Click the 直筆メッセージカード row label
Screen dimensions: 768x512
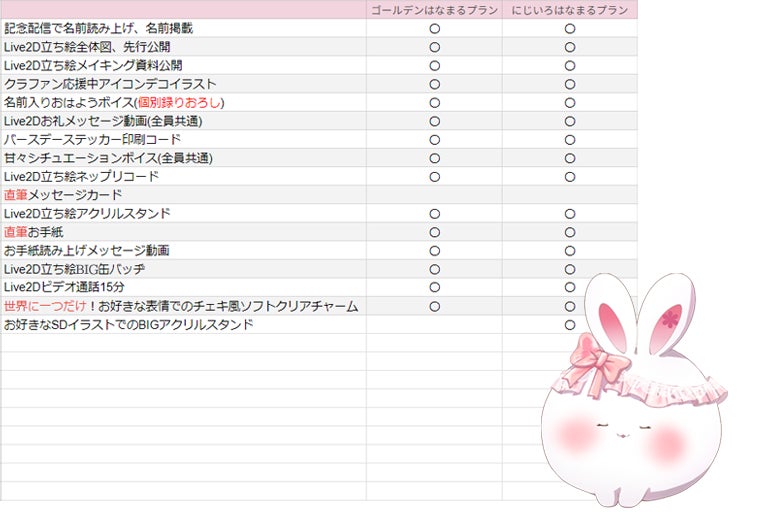(63, 195)
